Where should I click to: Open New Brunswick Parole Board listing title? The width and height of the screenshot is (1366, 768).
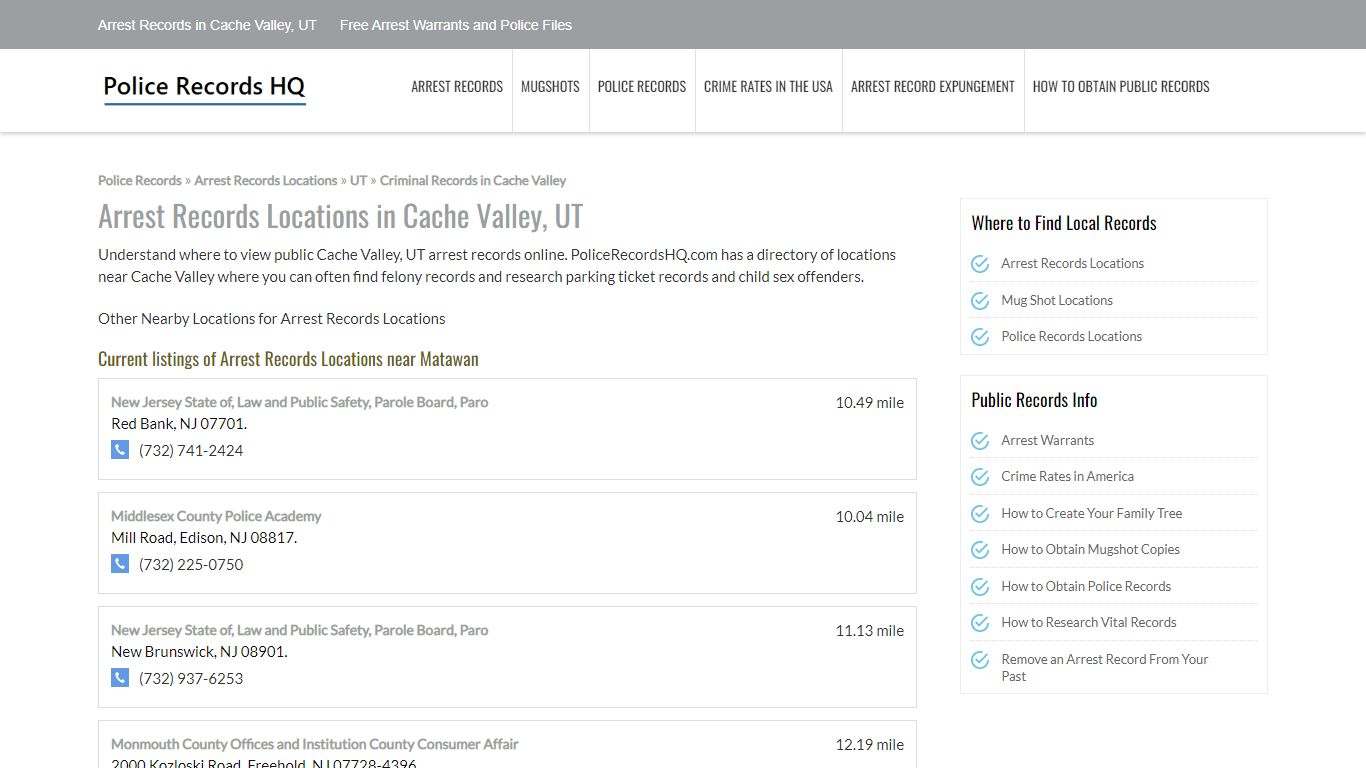pos(300,630)
